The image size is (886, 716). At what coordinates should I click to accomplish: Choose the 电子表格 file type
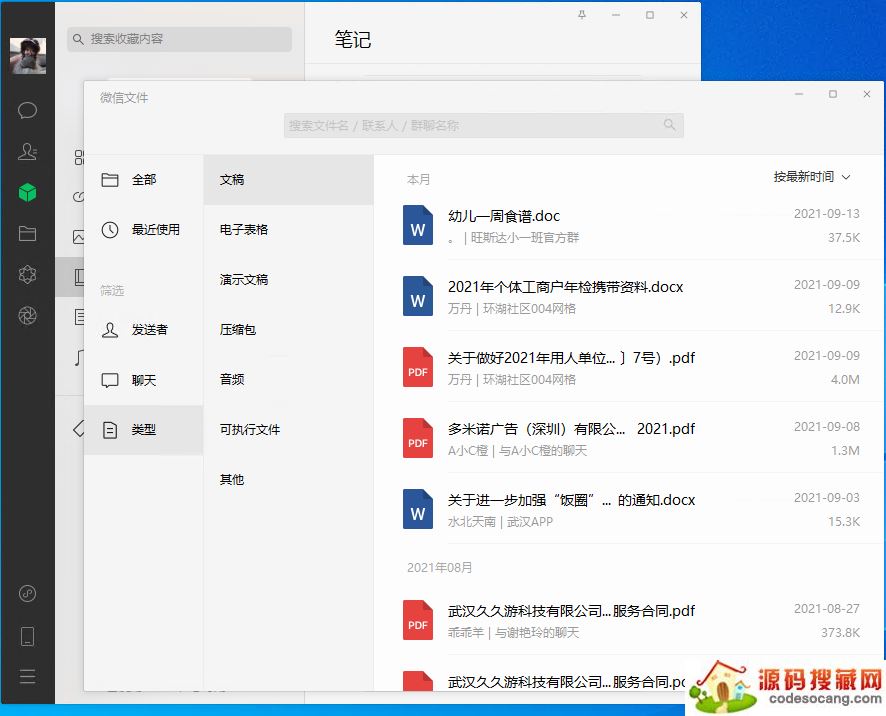(x=288, y=229)
